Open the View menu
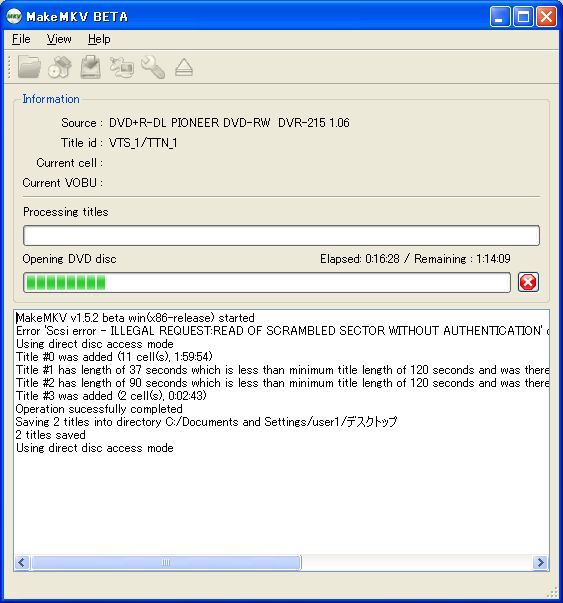563x603 pixels. [x=59, y=39]
